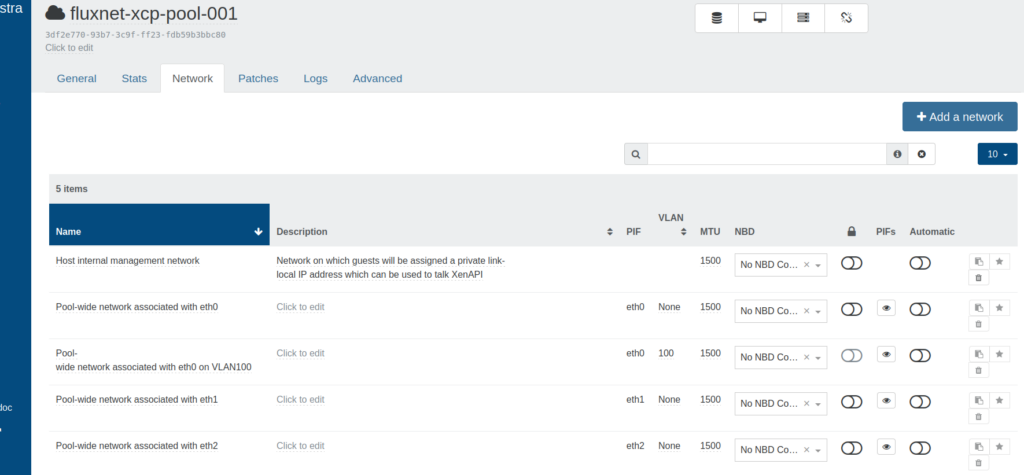Screen dimensions: 1024x475
Task: Toggle Automatic for eth0 VLAN100 network
Action: 920,355
